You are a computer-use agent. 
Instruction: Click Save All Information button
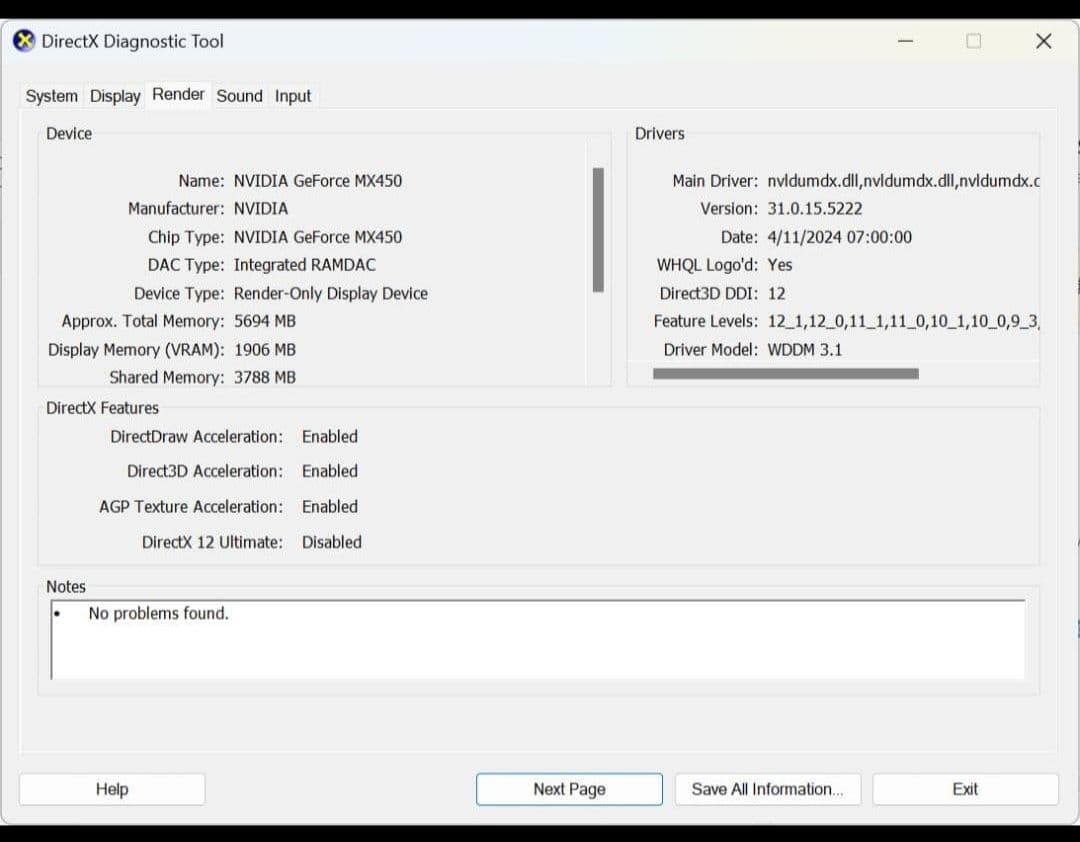click(x=767, y=789)
